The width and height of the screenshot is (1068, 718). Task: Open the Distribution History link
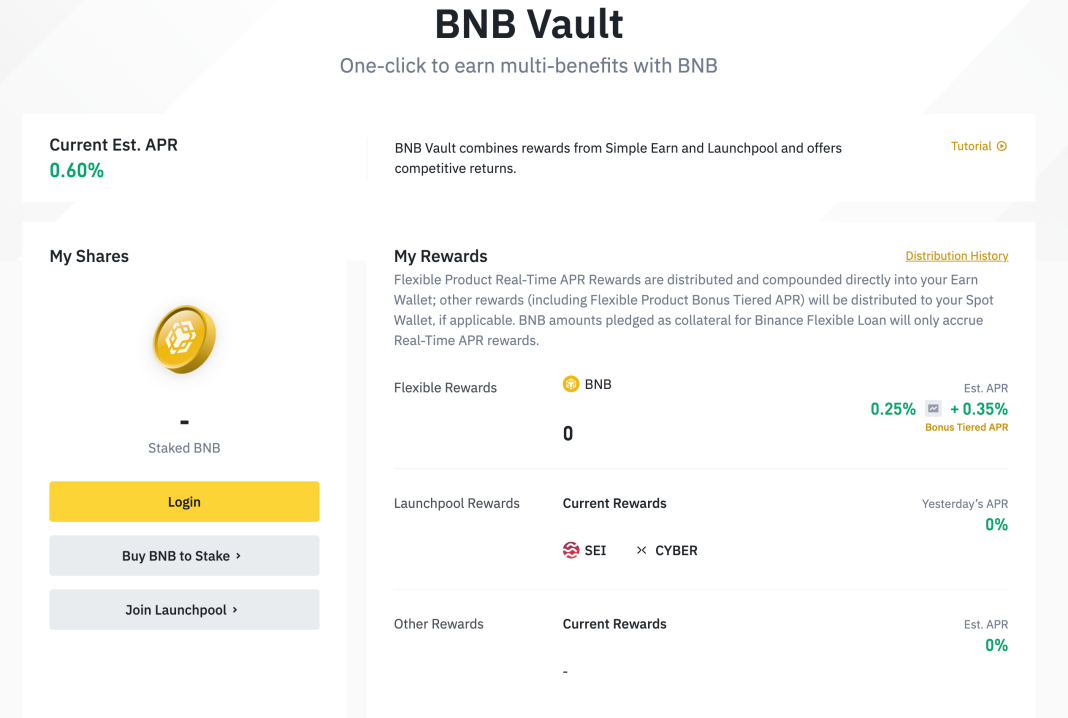956,255
